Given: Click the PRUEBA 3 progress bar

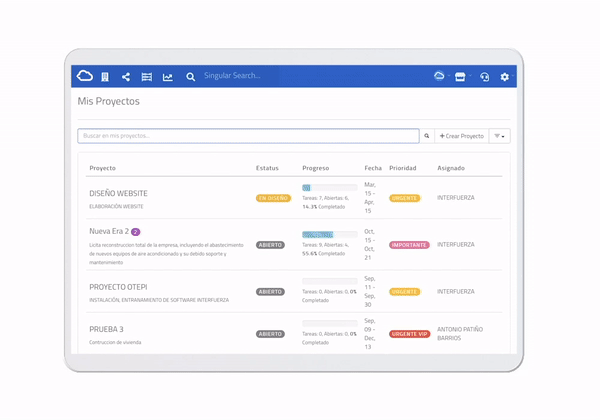Looking at the screenshot, I should (x=329, y=323).
